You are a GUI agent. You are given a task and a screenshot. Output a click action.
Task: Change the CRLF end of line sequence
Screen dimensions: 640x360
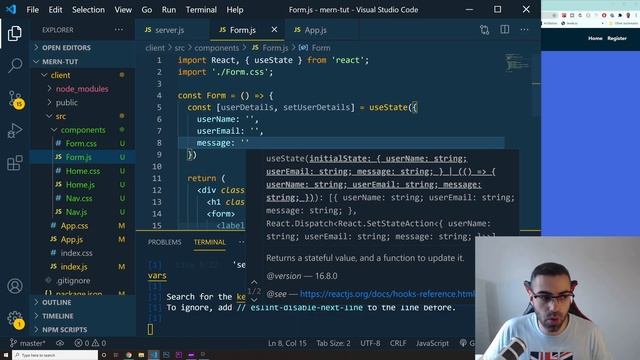tap(398, 343)
